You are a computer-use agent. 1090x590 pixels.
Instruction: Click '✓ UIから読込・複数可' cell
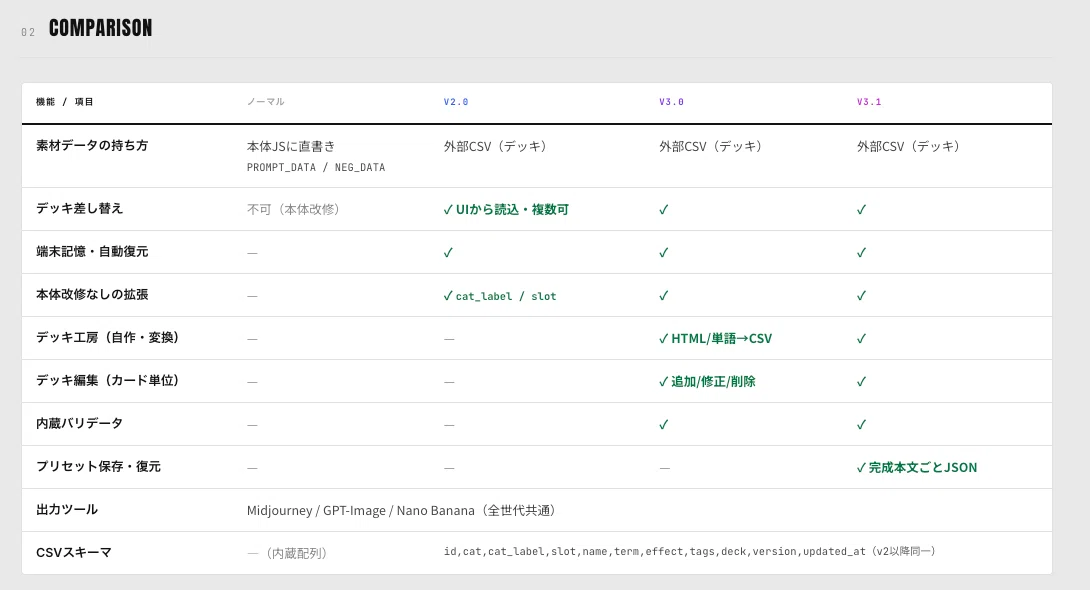pyautogui.click(x=506, y=209)
